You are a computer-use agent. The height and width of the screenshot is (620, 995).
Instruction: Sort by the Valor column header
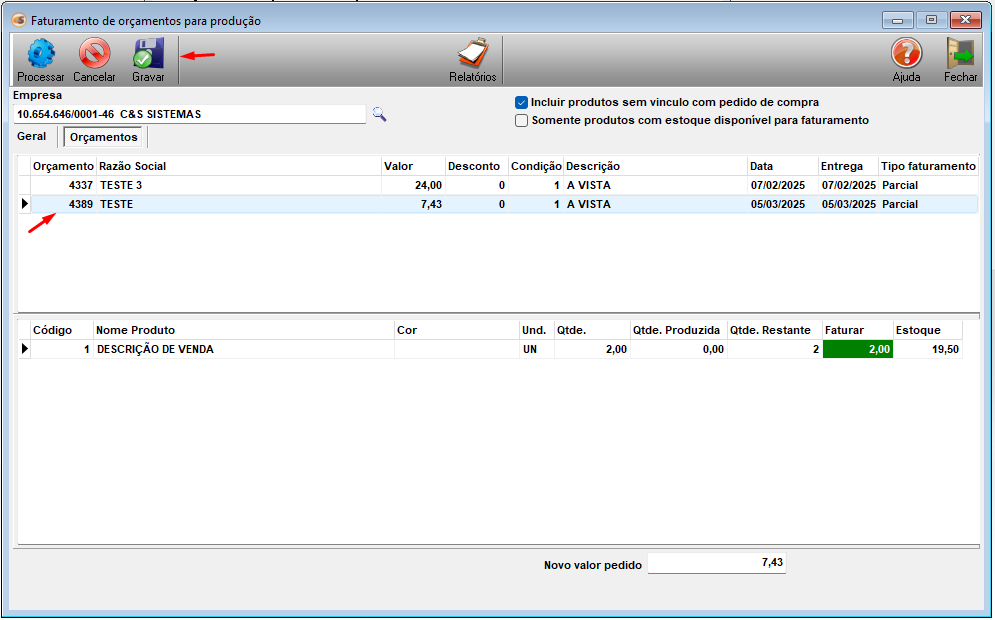point(412,166)
